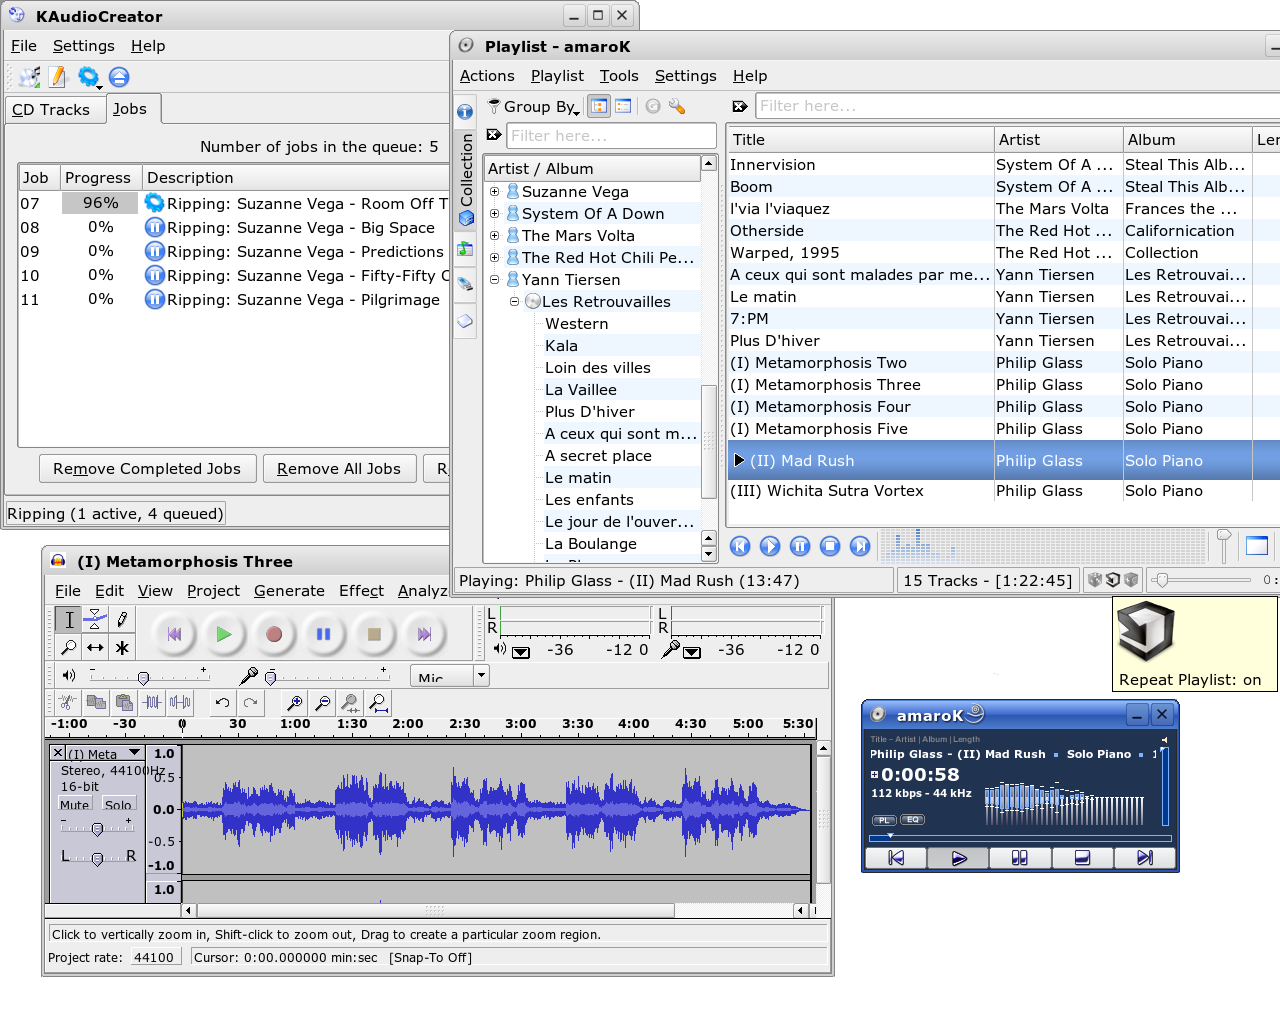This screenshot has height=1024, width=1280.
Task: Click Audacity's Stop button
Action: [x=374, y=633]
